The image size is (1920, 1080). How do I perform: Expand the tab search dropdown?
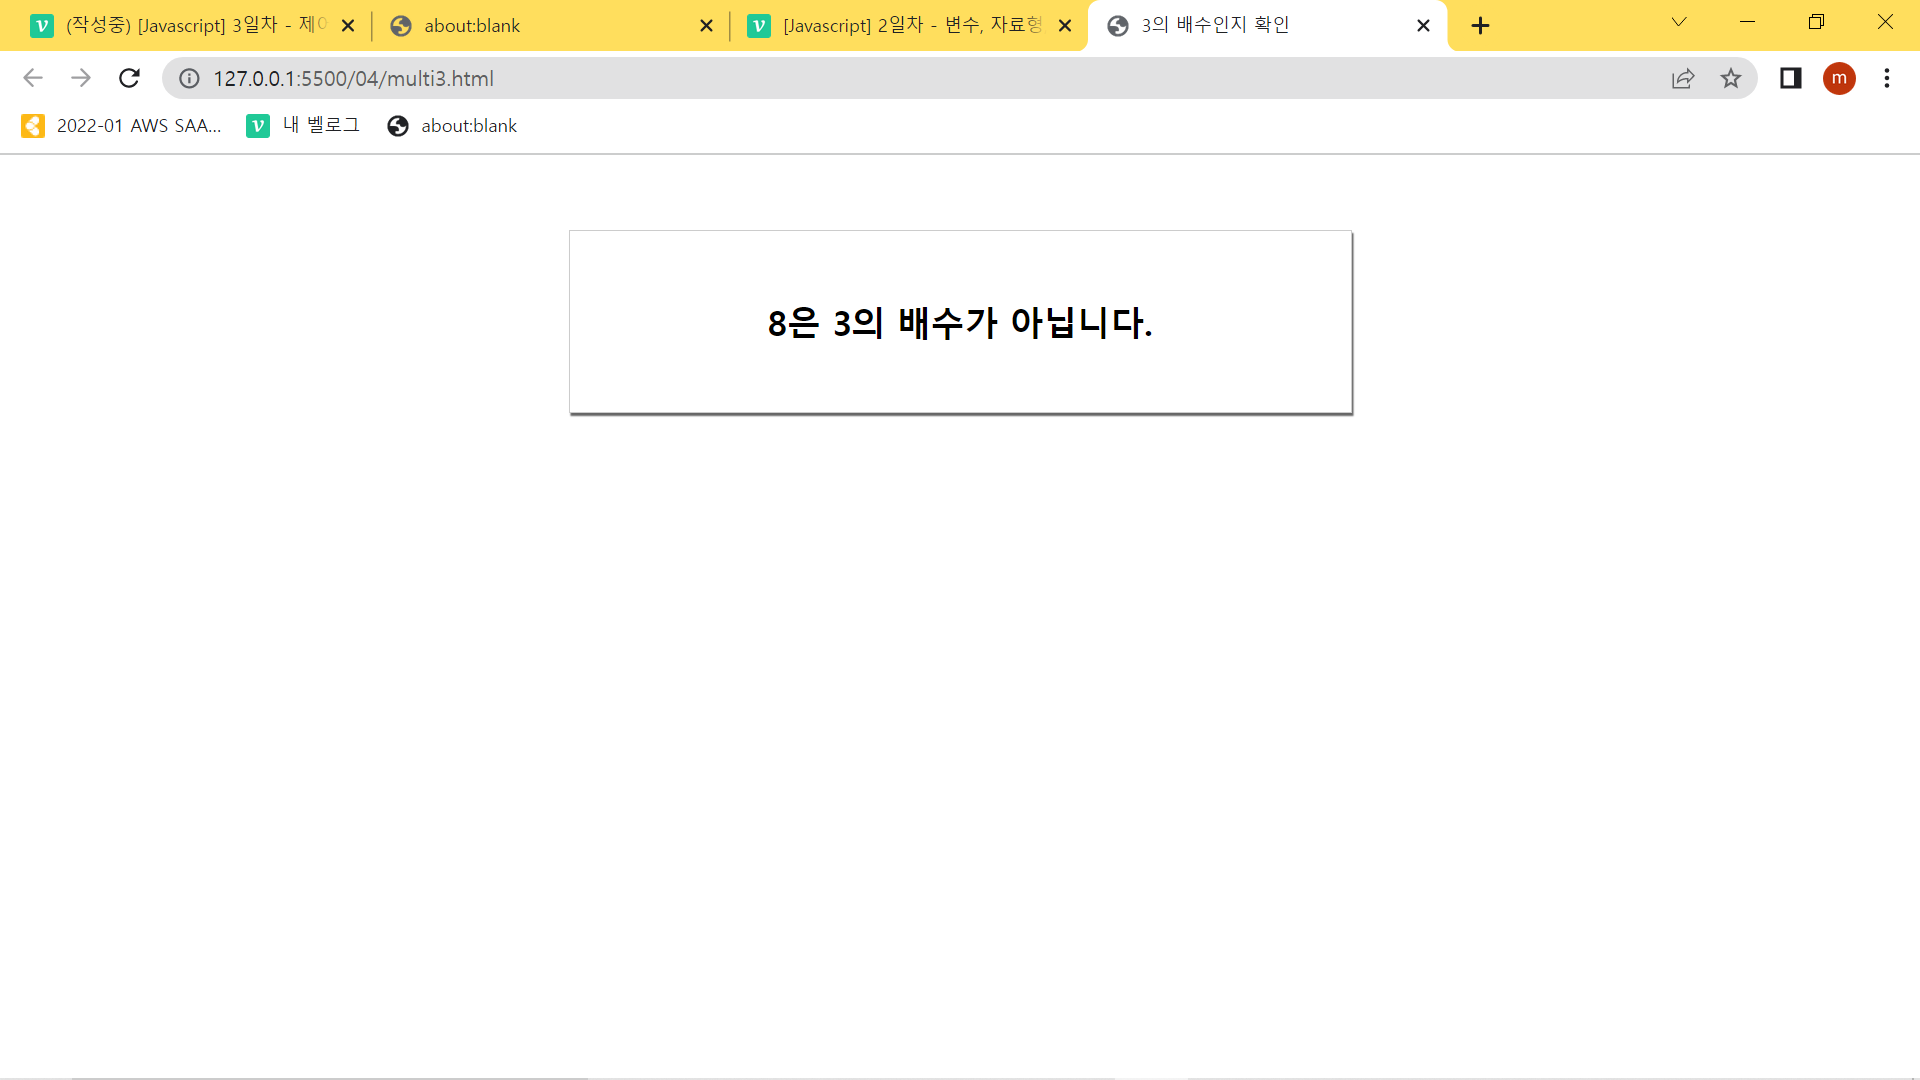click(x=1679, y=22)
